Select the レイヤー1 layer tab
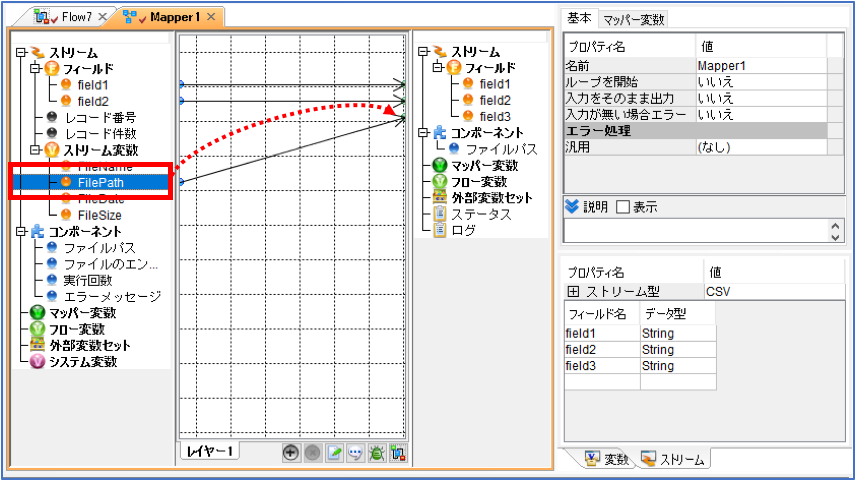 (210, 451)
